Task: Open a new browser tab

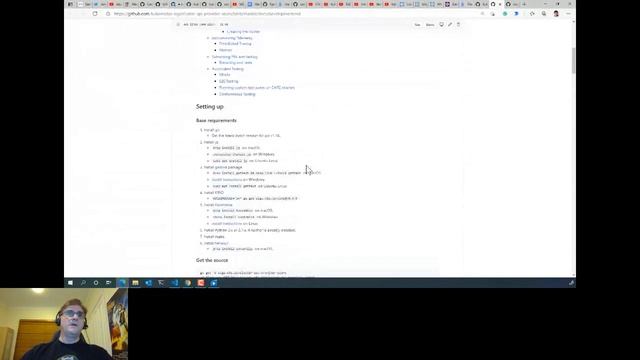Action: (x=524, y=4)
